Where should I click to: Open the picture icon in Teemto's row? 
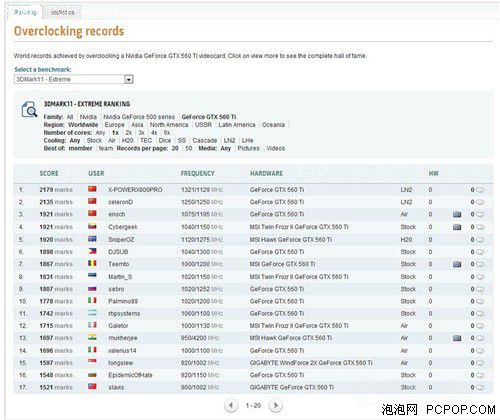457,264
